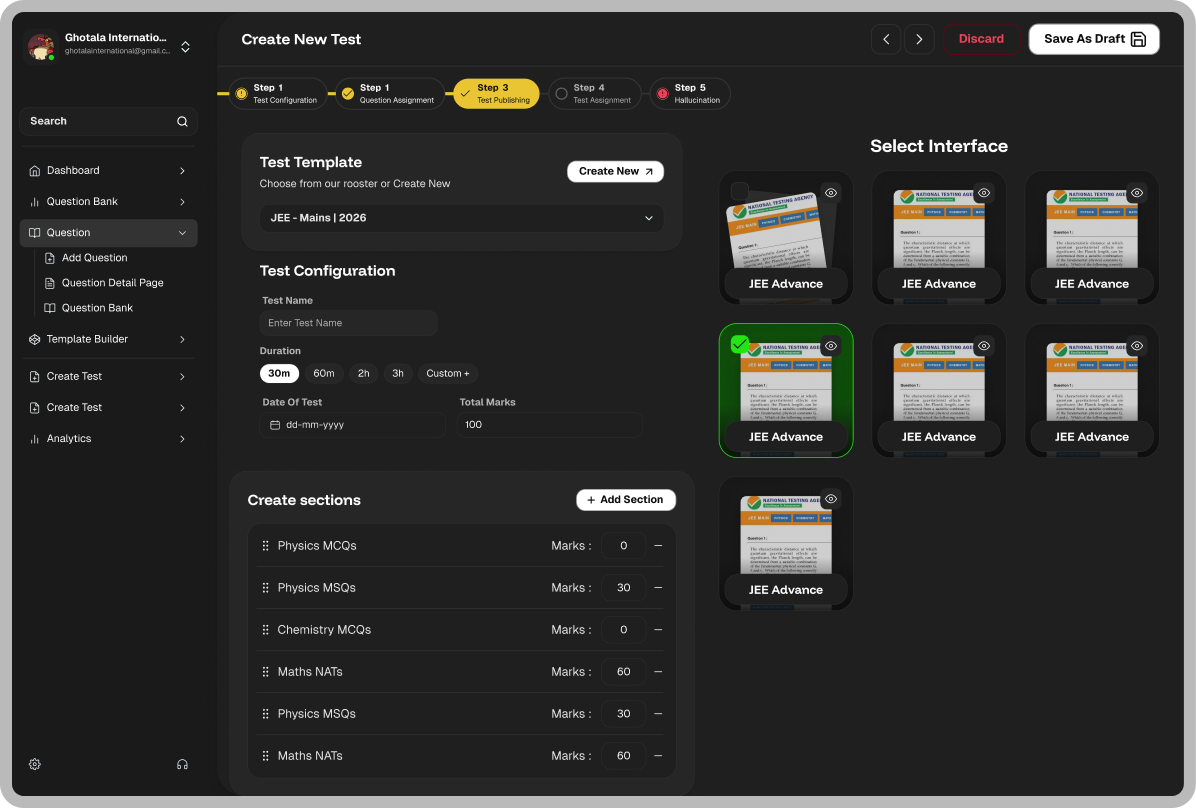Focus the Marks field for Chemistry MCQs
The height and width of the screenshot is (808, 1196).
click(623, 629)
